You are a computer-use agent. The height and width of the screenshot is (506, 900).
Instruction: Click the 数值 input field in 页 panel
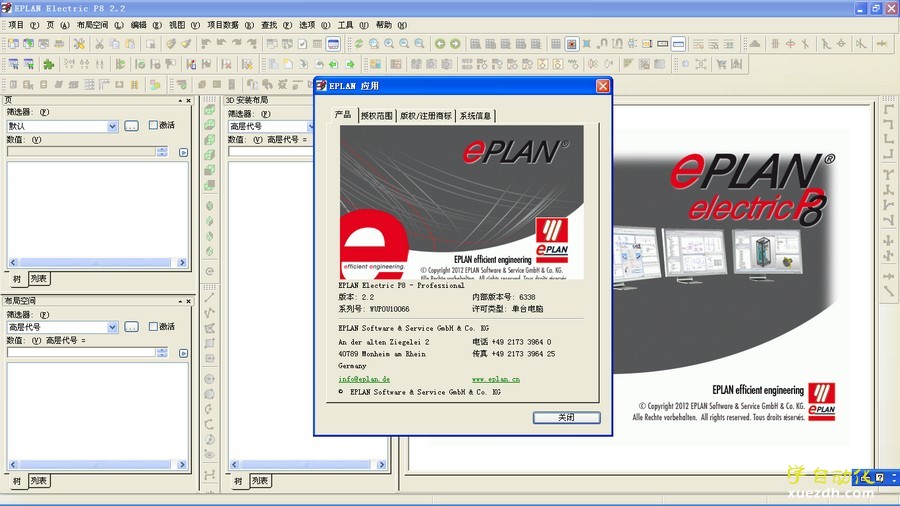click(81, 151)
